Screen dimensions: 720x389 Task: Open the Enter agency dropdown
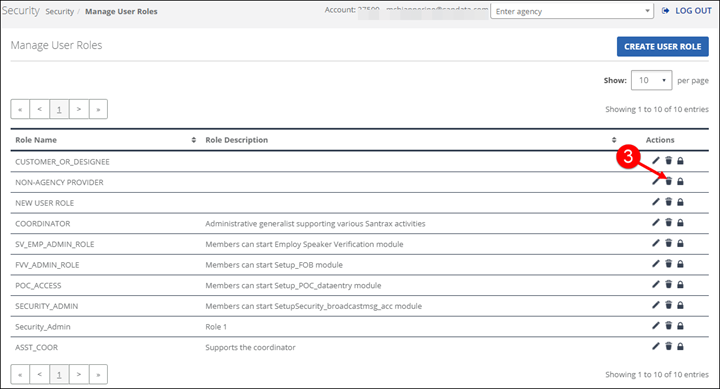click(x=572, y=11)
